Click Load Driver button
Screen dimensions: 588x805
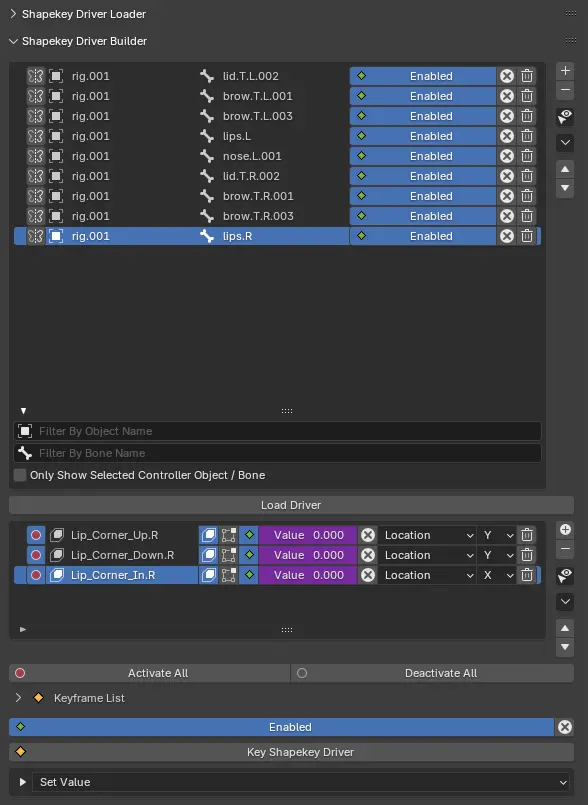point(291,505)
